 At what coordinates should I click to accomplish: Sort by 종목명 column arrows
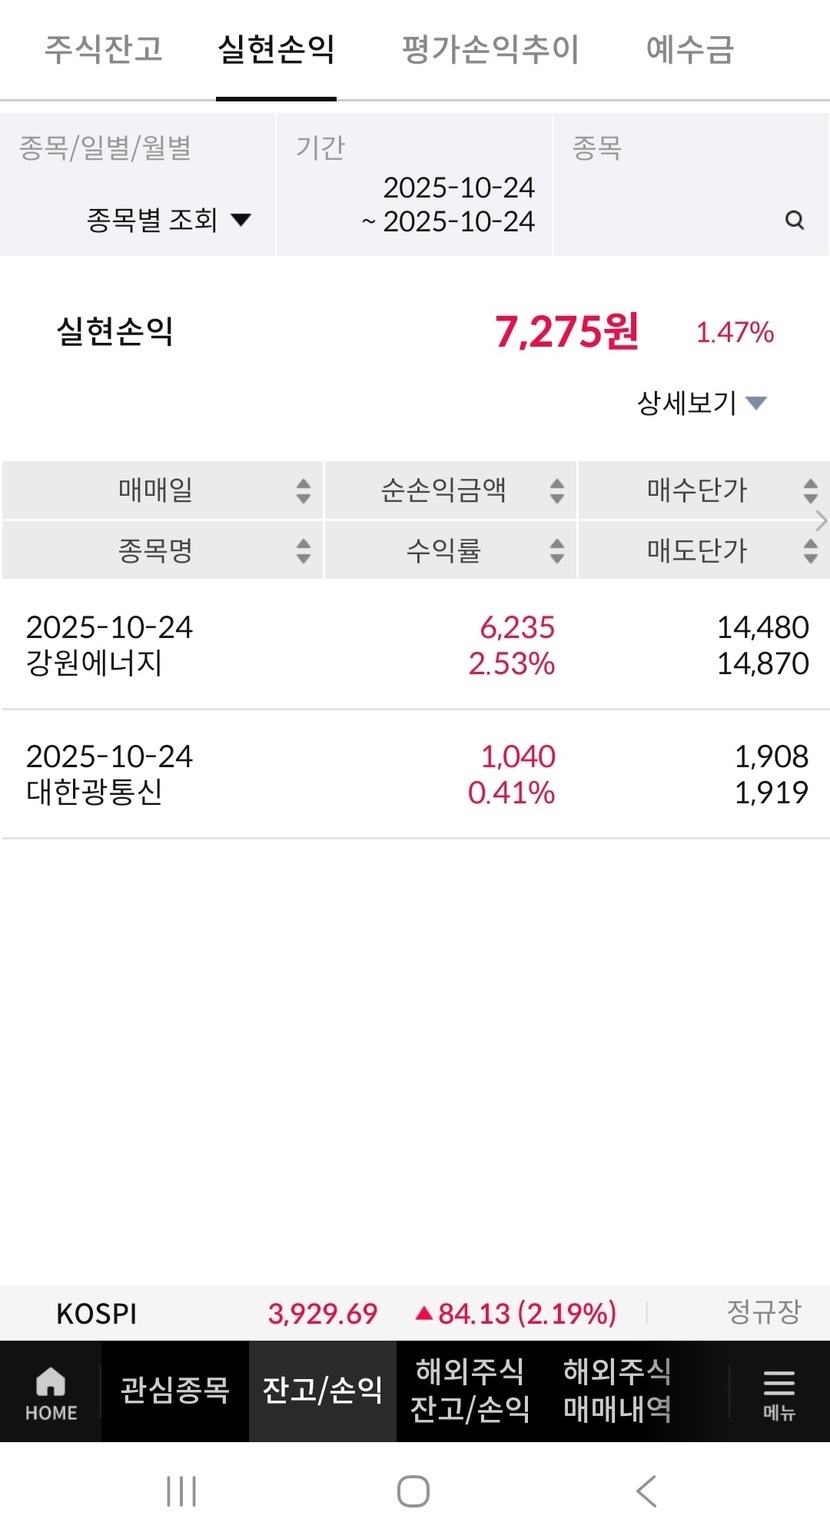pos(303,551)
